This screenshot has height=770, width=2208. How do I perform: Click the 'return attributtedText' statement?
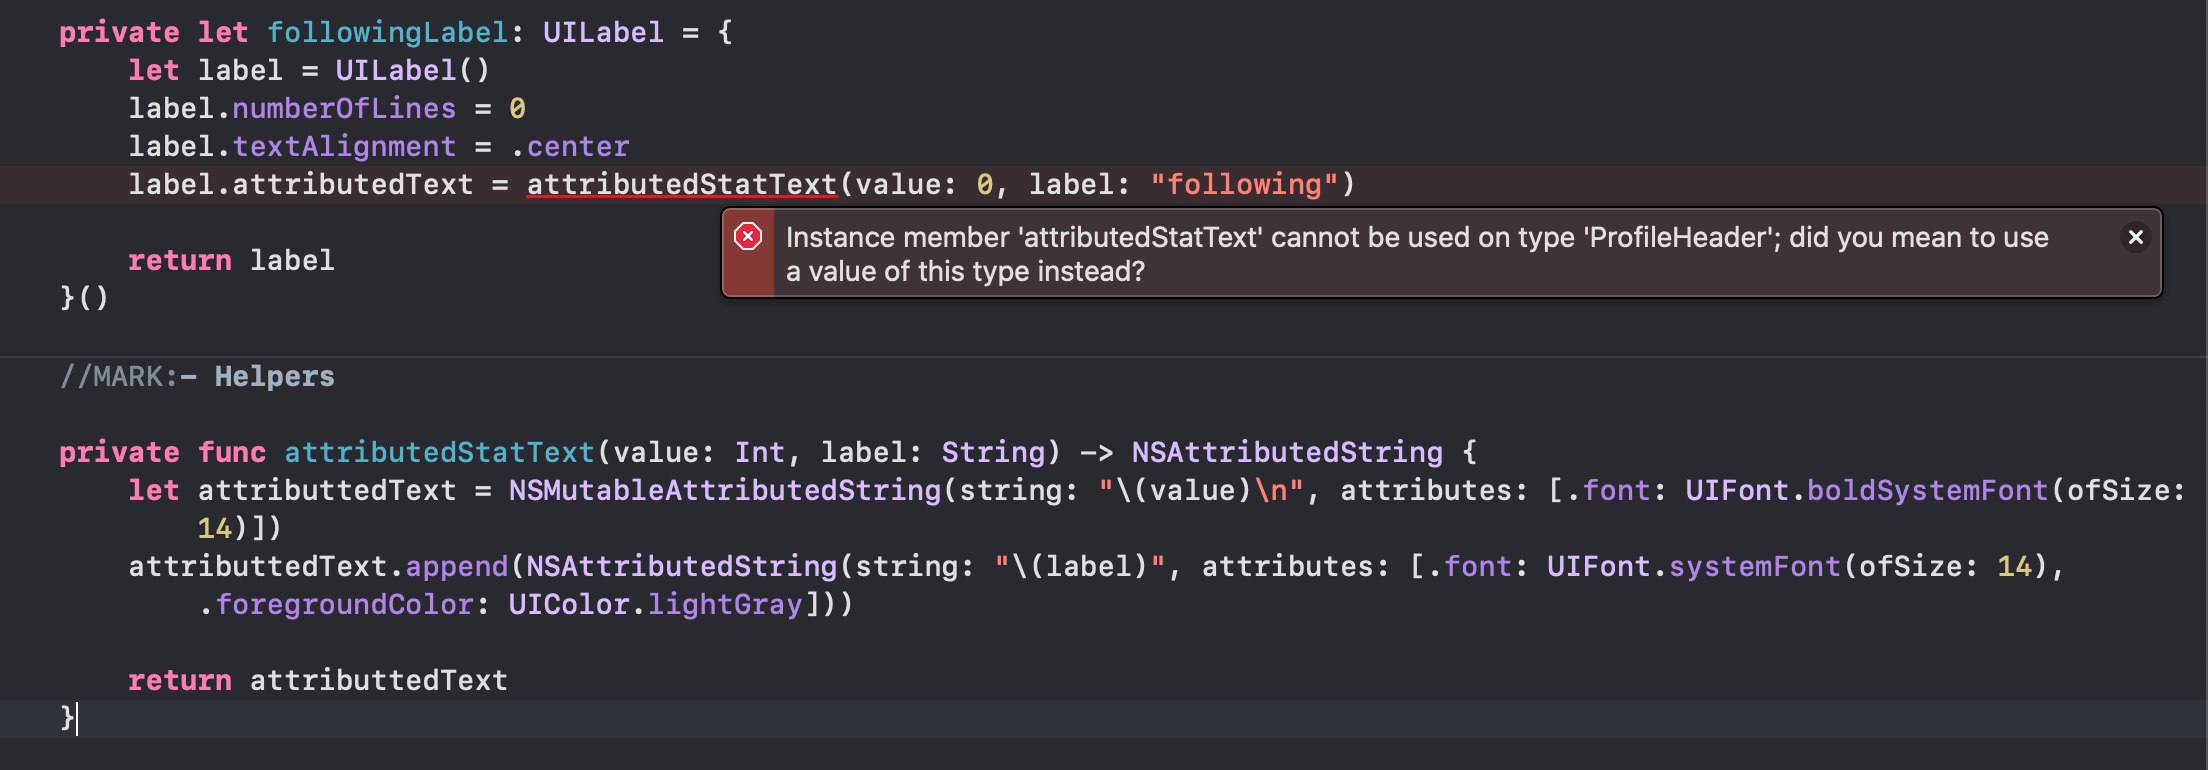point(318,681)
